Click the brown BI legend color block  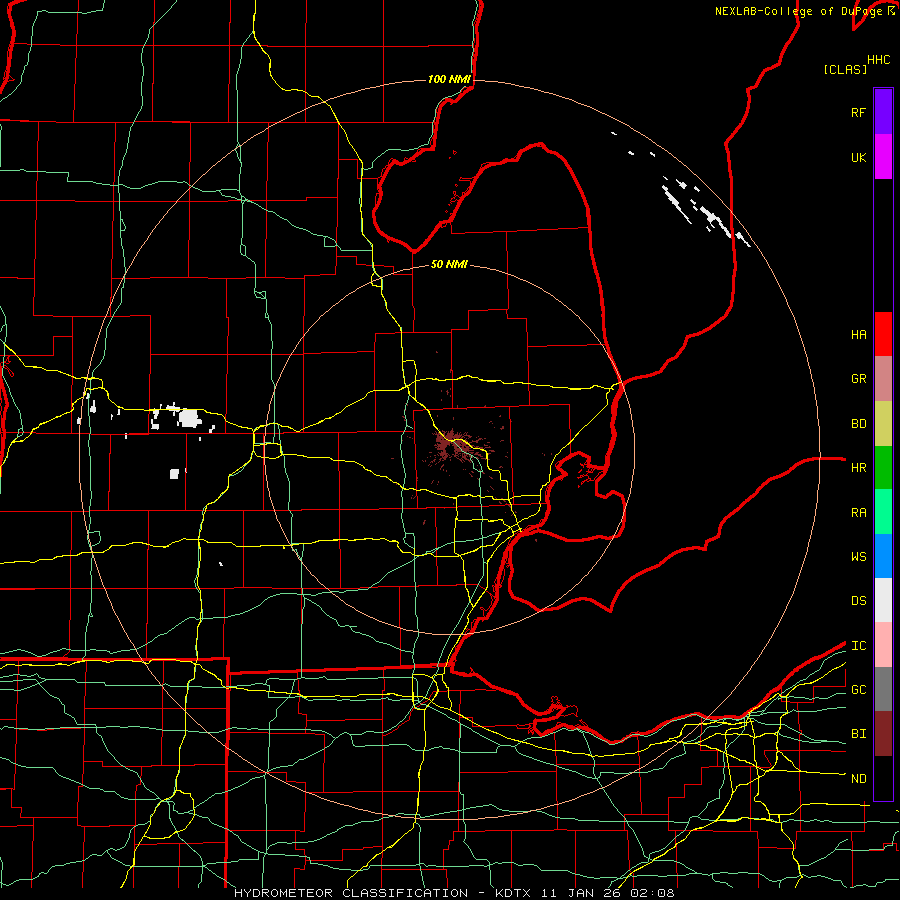pyautogui.click(x=883, y=734)
